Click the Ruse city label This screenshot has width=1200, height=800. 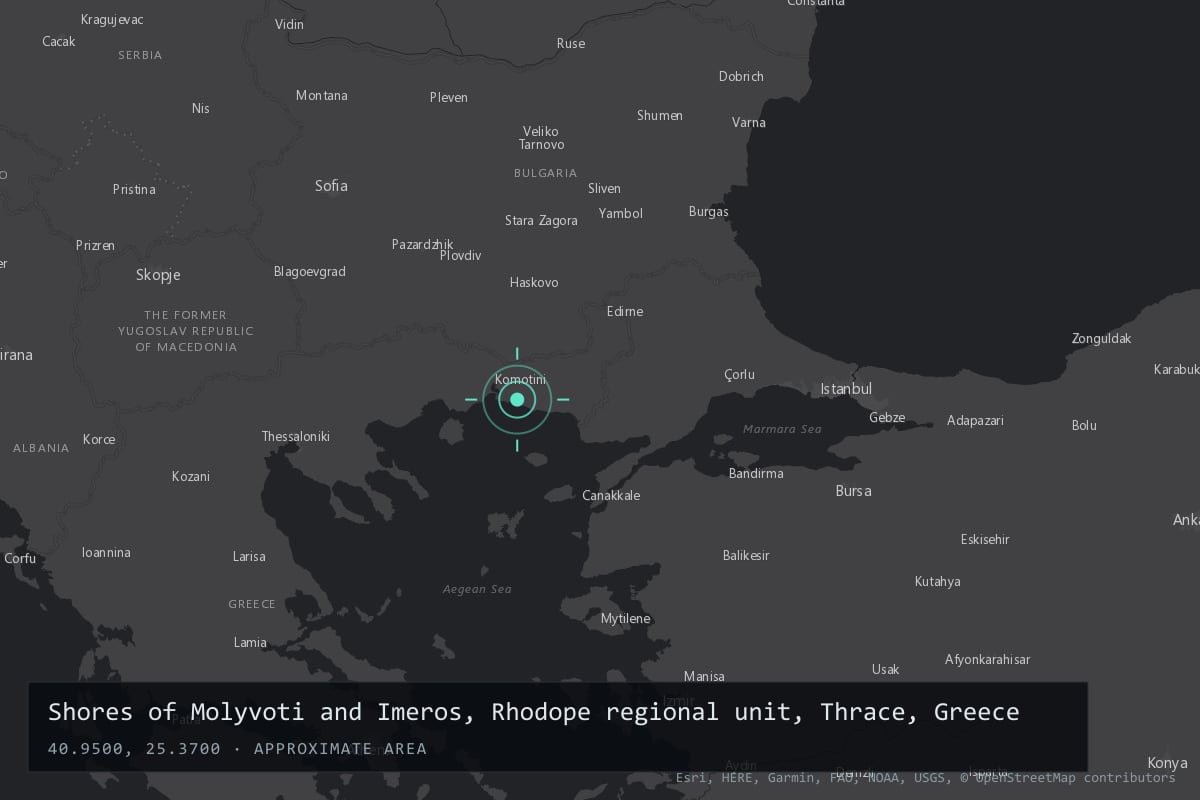[571, 44]
